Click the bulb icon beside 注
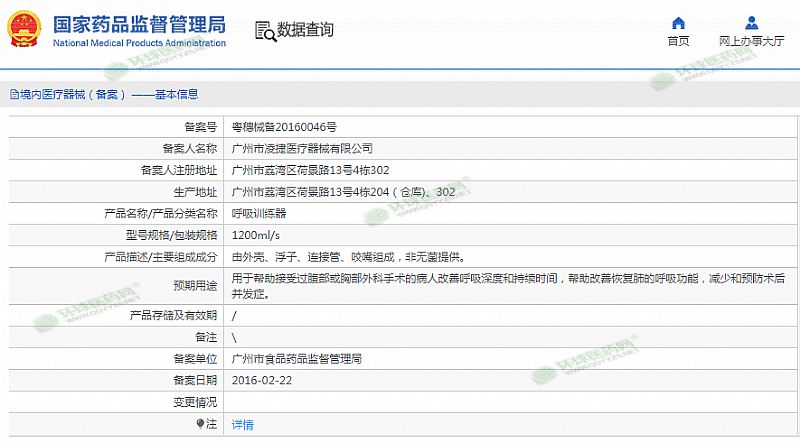This screenshot has height=442, width=800. [x=201, y=424]
